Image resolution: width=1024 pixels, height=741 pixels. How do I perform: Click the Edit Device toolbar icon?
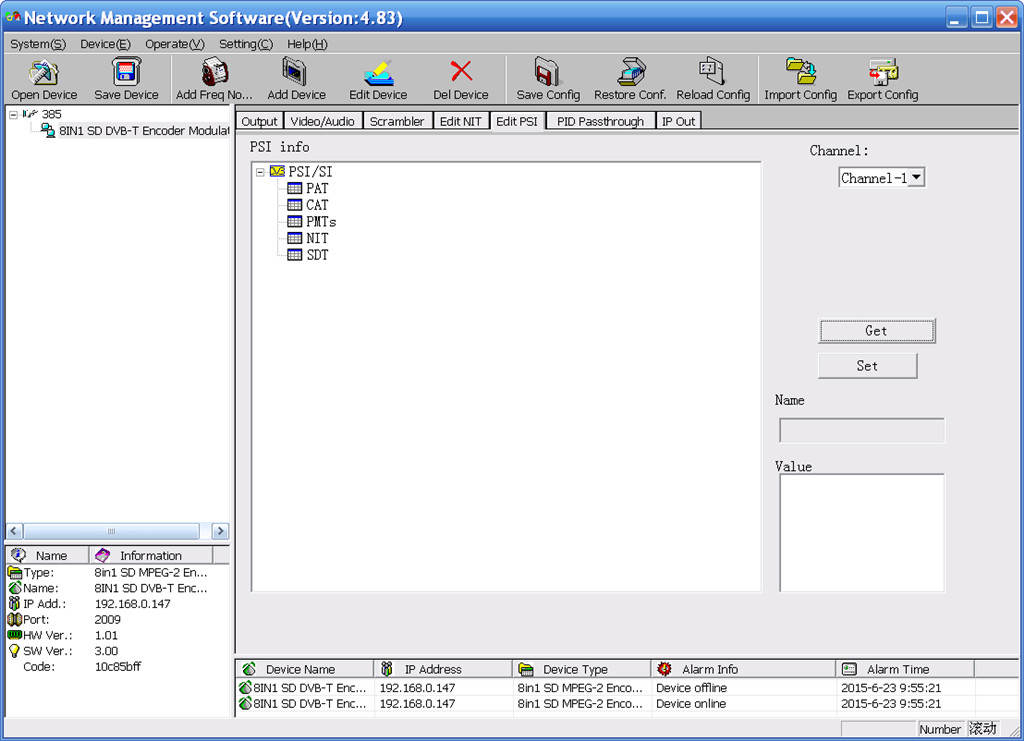(x=378, y=72)
